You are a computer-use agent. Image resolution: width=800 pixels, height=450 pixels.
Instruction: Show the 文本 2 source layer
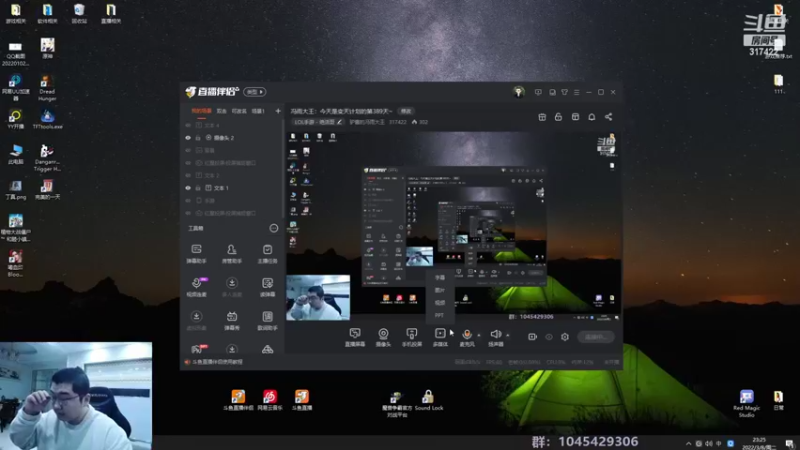[188, 175]
